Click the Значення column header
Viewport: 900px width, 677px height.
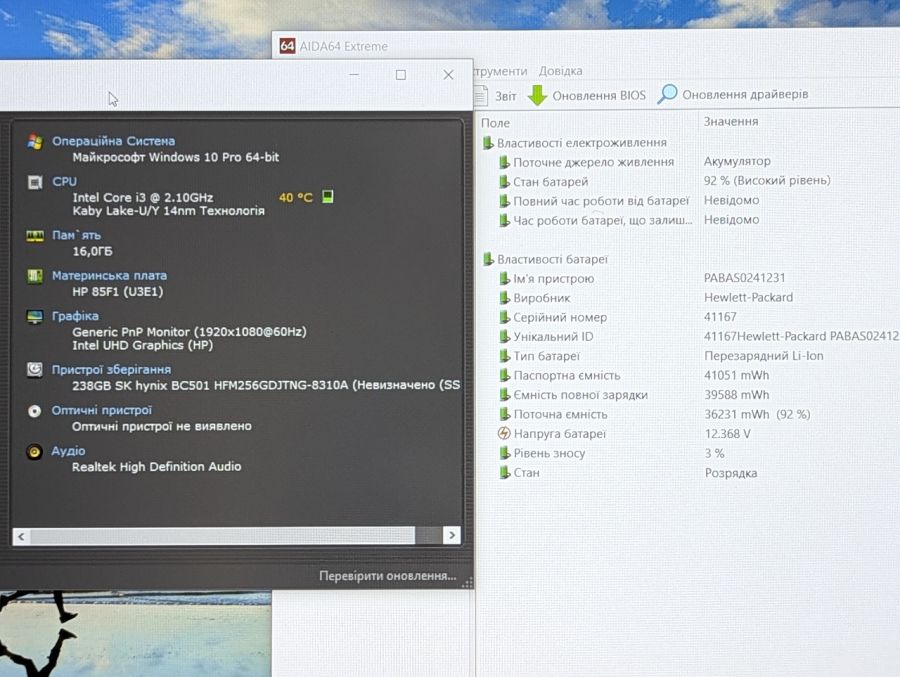coord(731,122)
